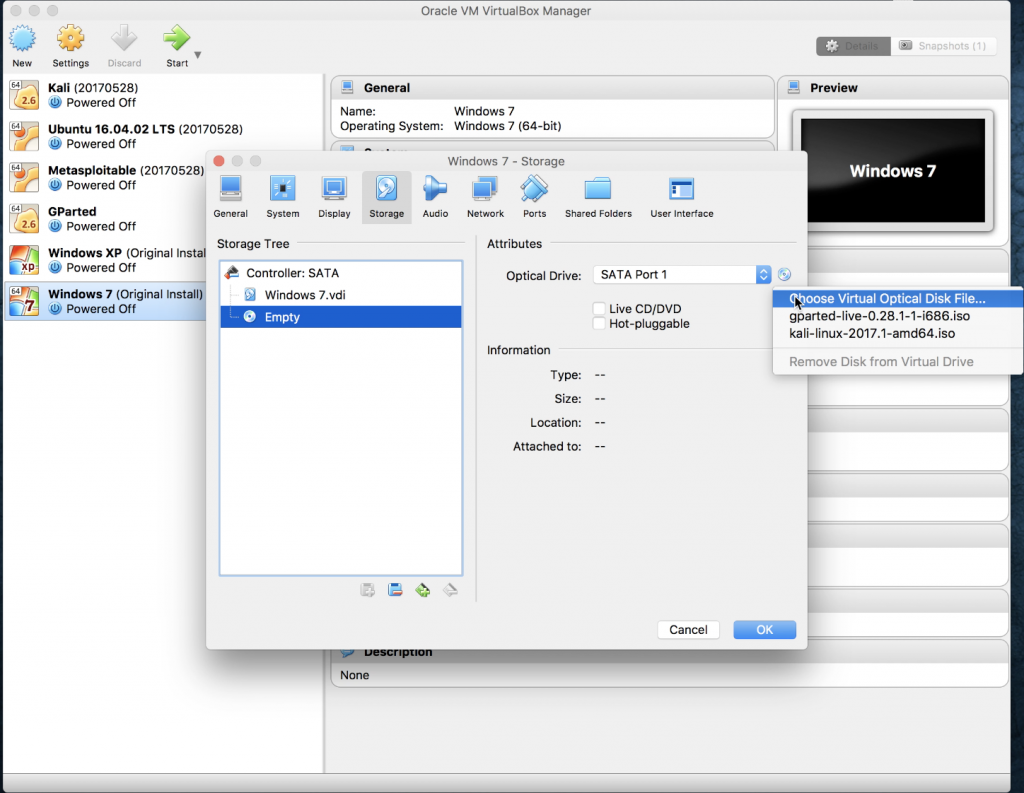This screenshot has width=1024, height=793.
Task: Open the Ports settings tab
Action: [534, 197]
